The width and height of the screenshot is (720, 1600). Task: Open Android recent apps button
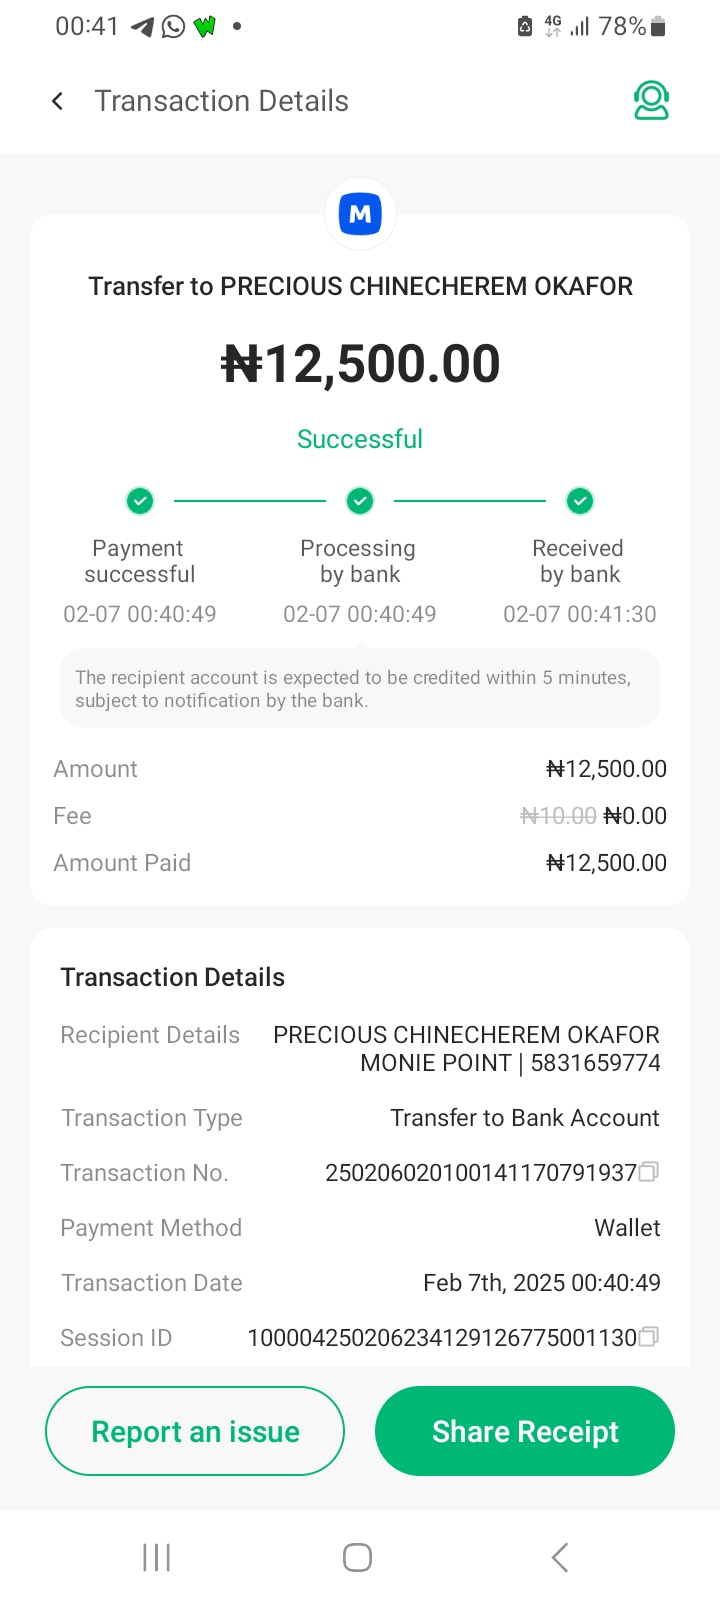pyautogui.click(x=157, y=1557)
